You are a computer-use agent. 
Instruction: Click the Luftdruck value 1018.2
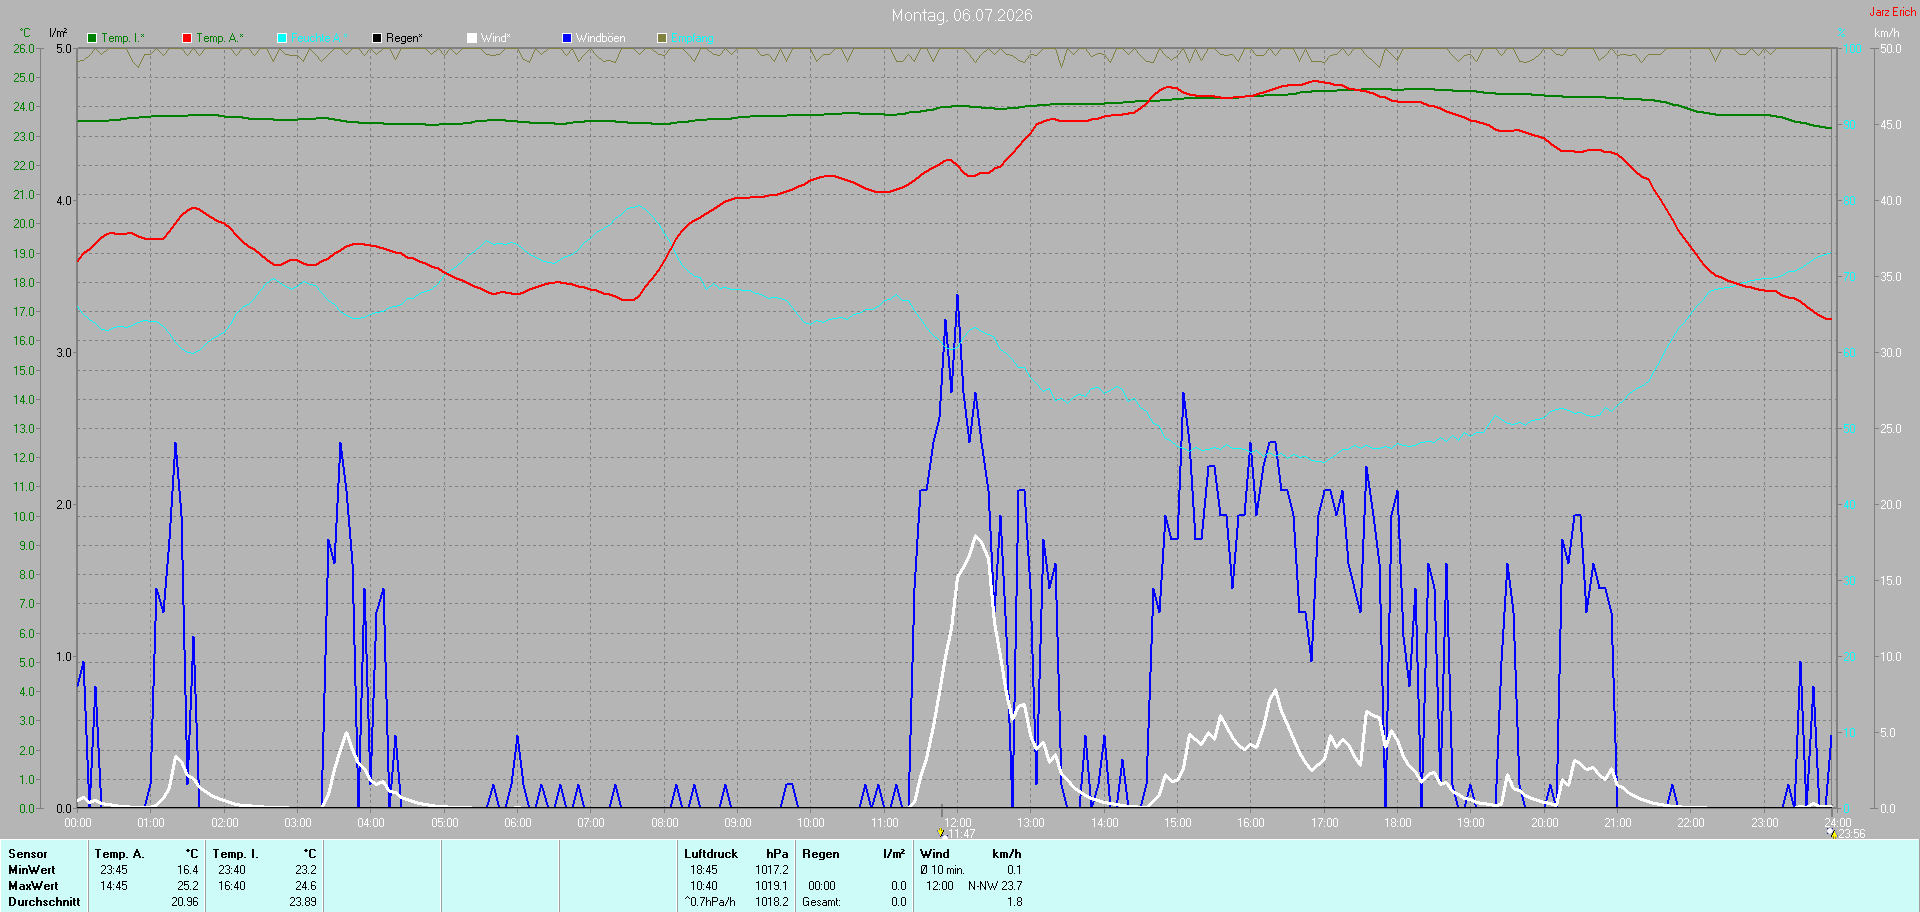772,902
